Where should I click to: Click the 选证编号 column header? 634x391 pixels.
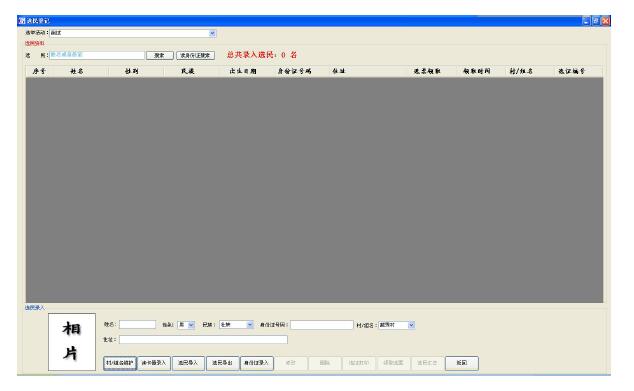click(x=571, y=71)
